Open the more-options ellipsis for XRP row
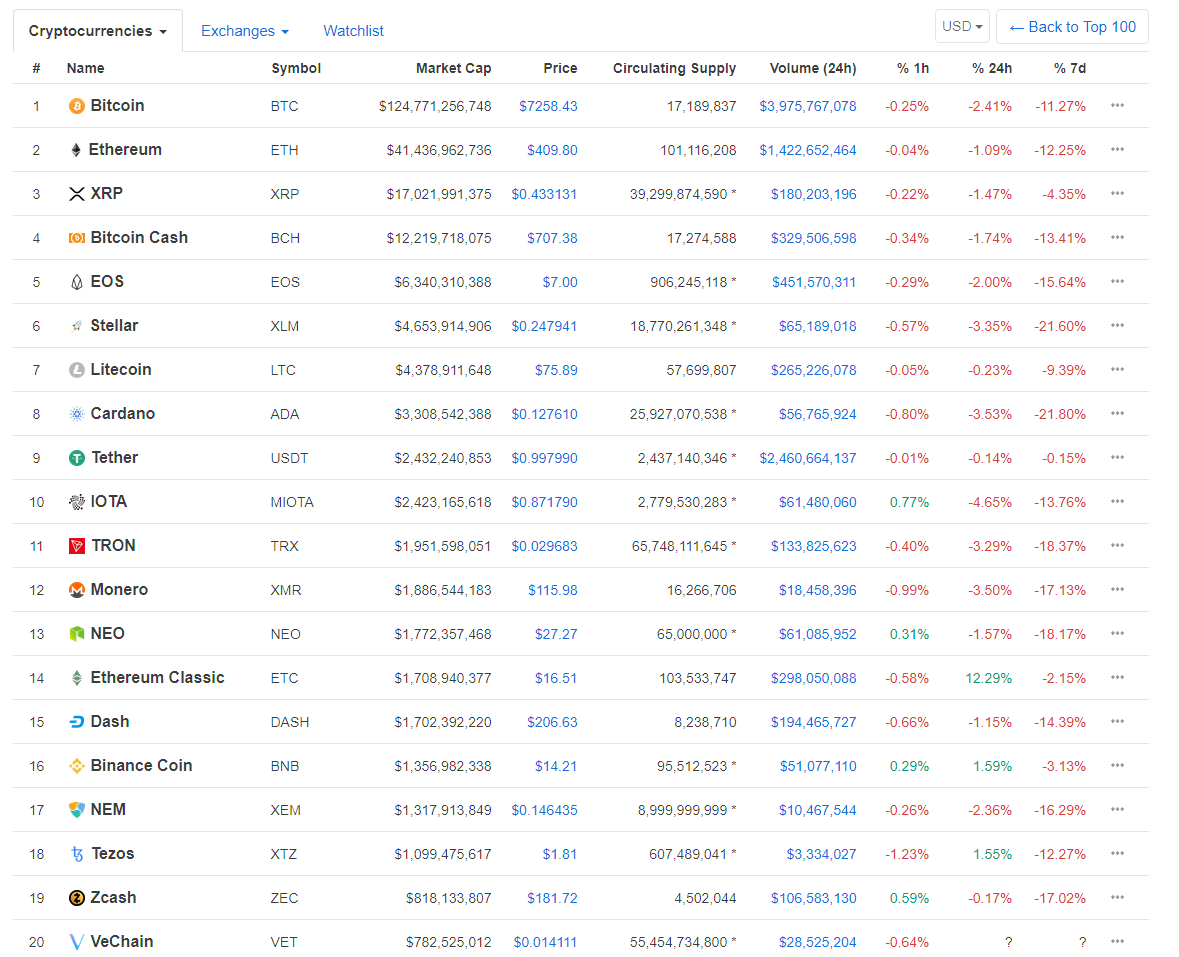This screenshot has height=957, width=1179. tap(1117, 193)
